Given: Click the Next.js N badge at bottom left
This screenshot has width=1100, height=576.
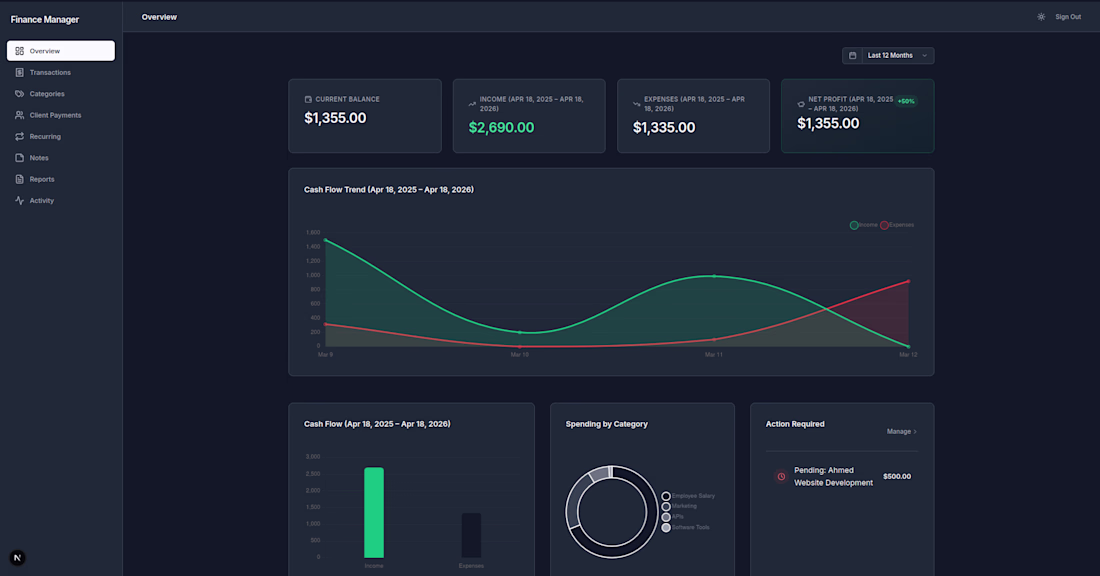Looking at the screenshot, I should 18,558.
